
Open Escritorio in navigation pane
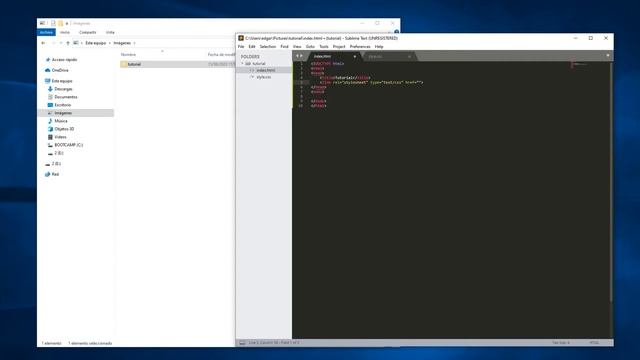62,105
